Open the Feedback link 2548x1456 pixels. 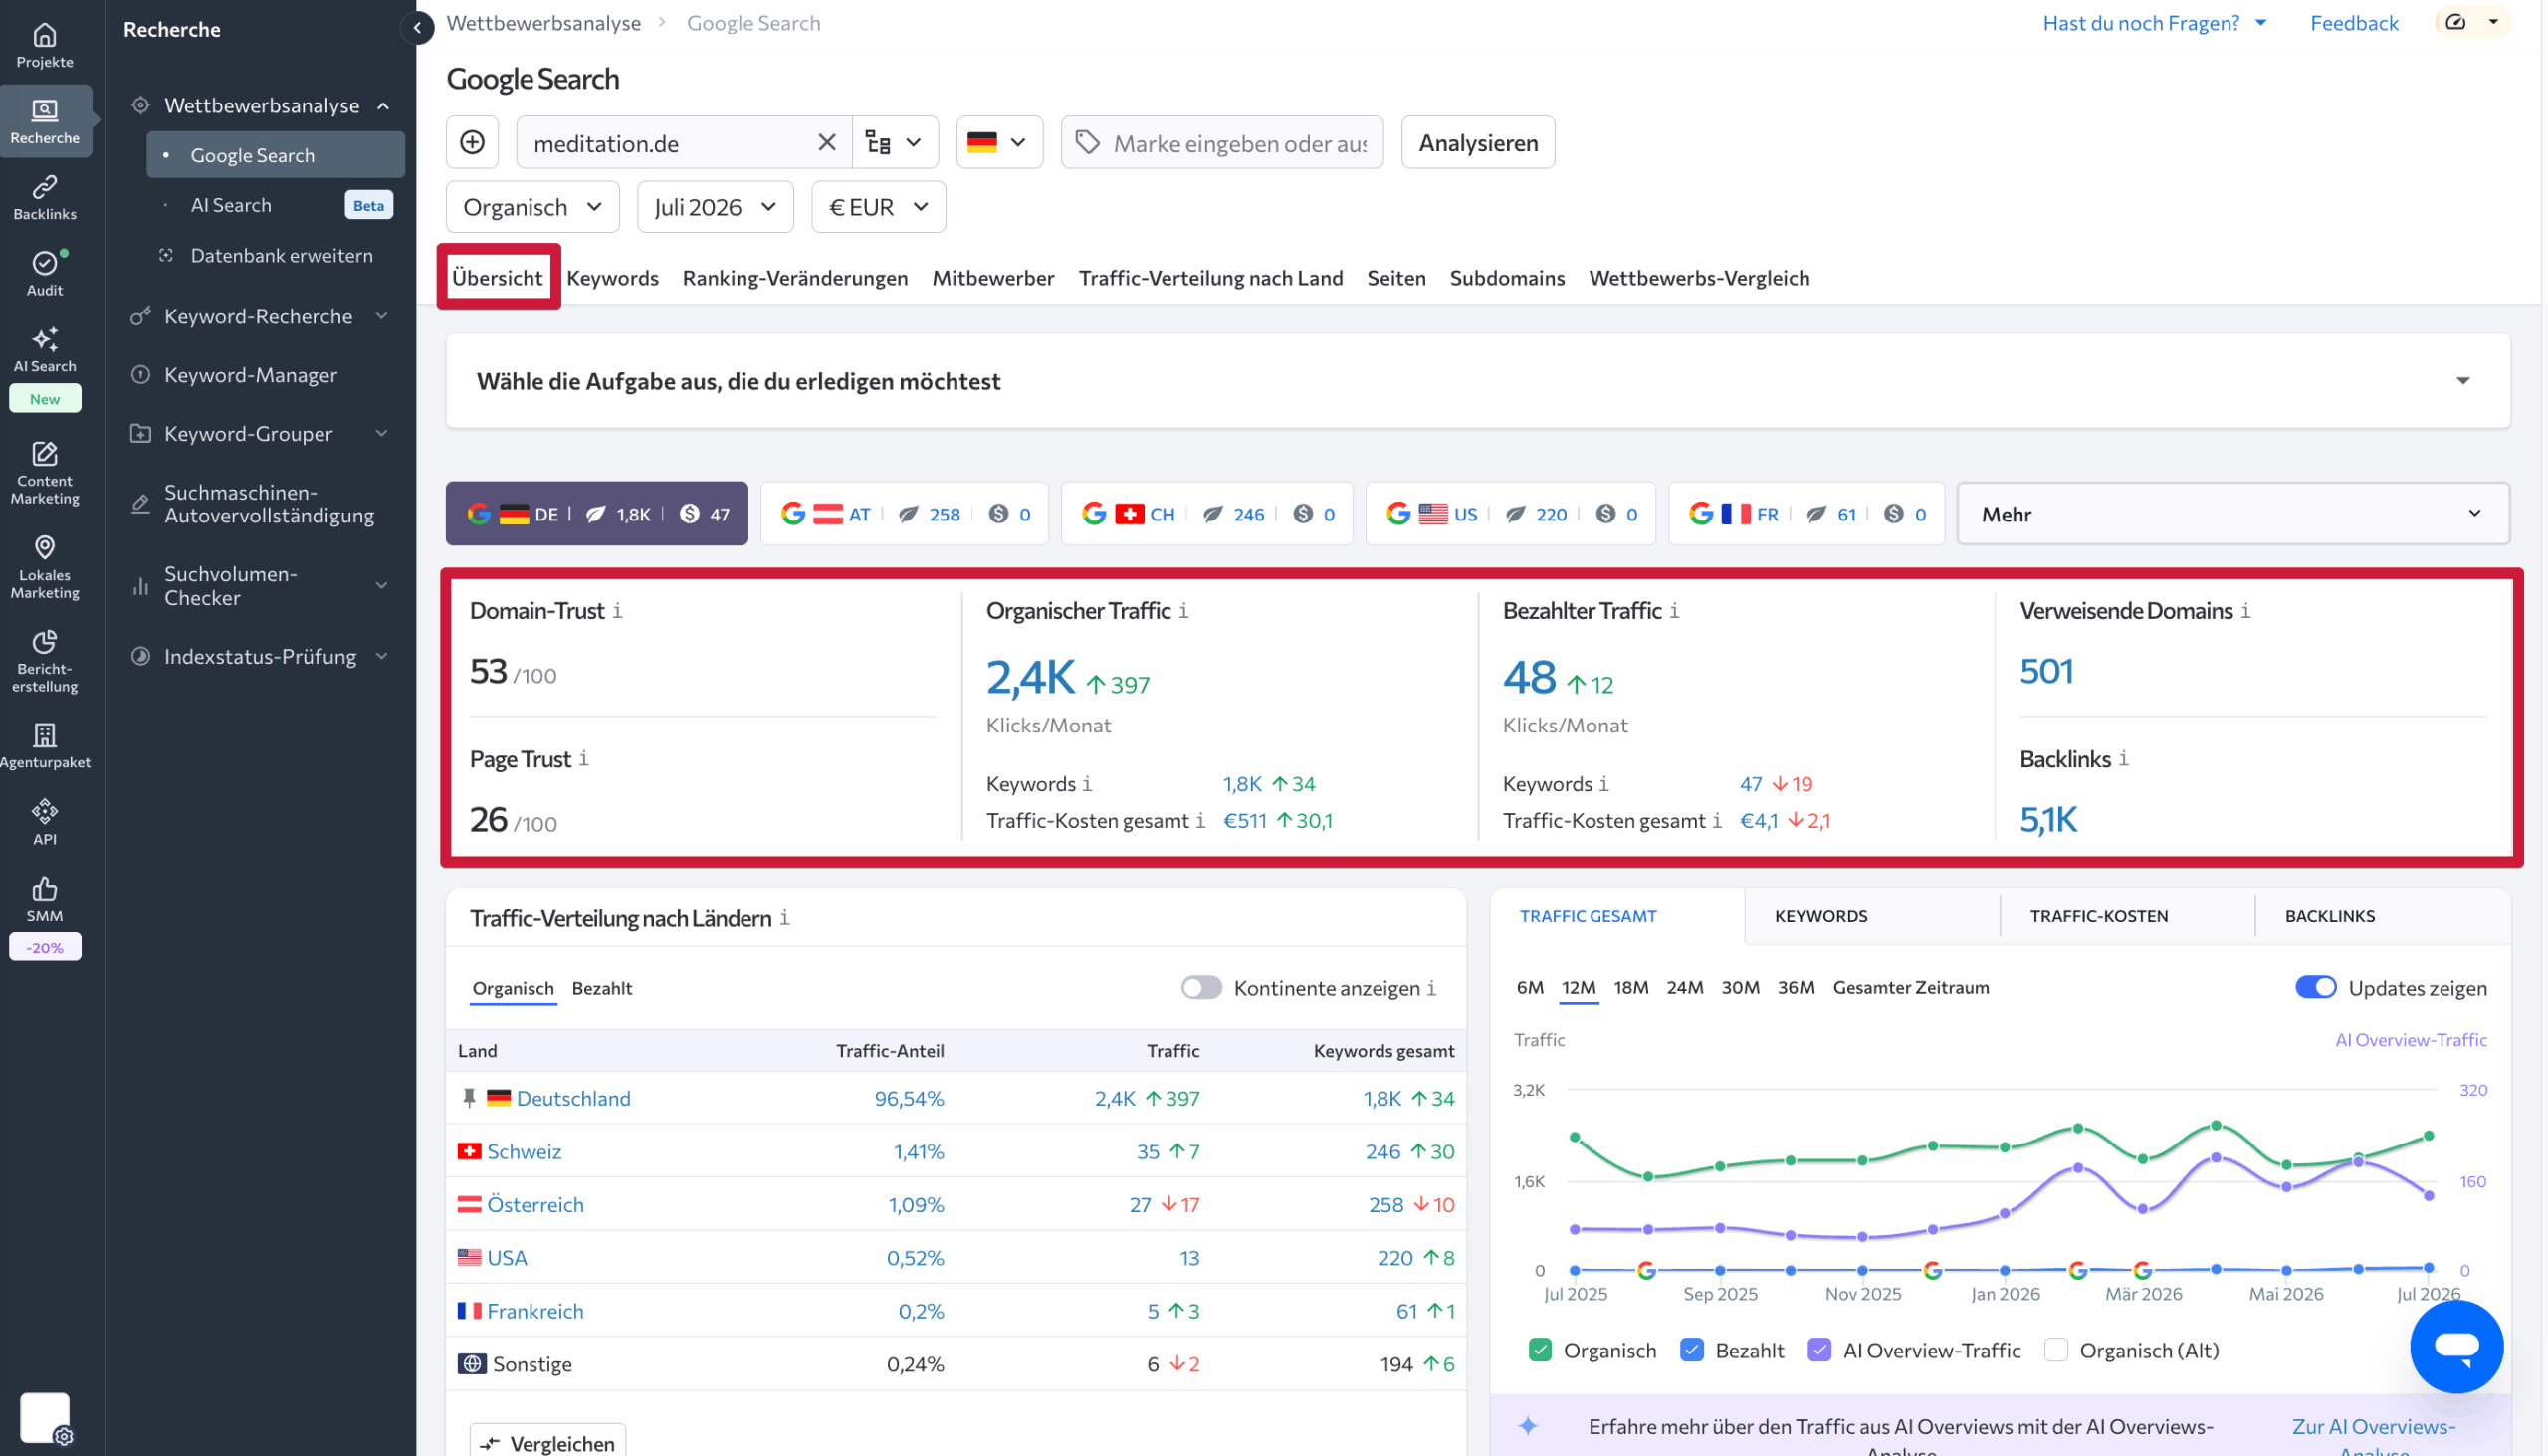(2354, 23)
